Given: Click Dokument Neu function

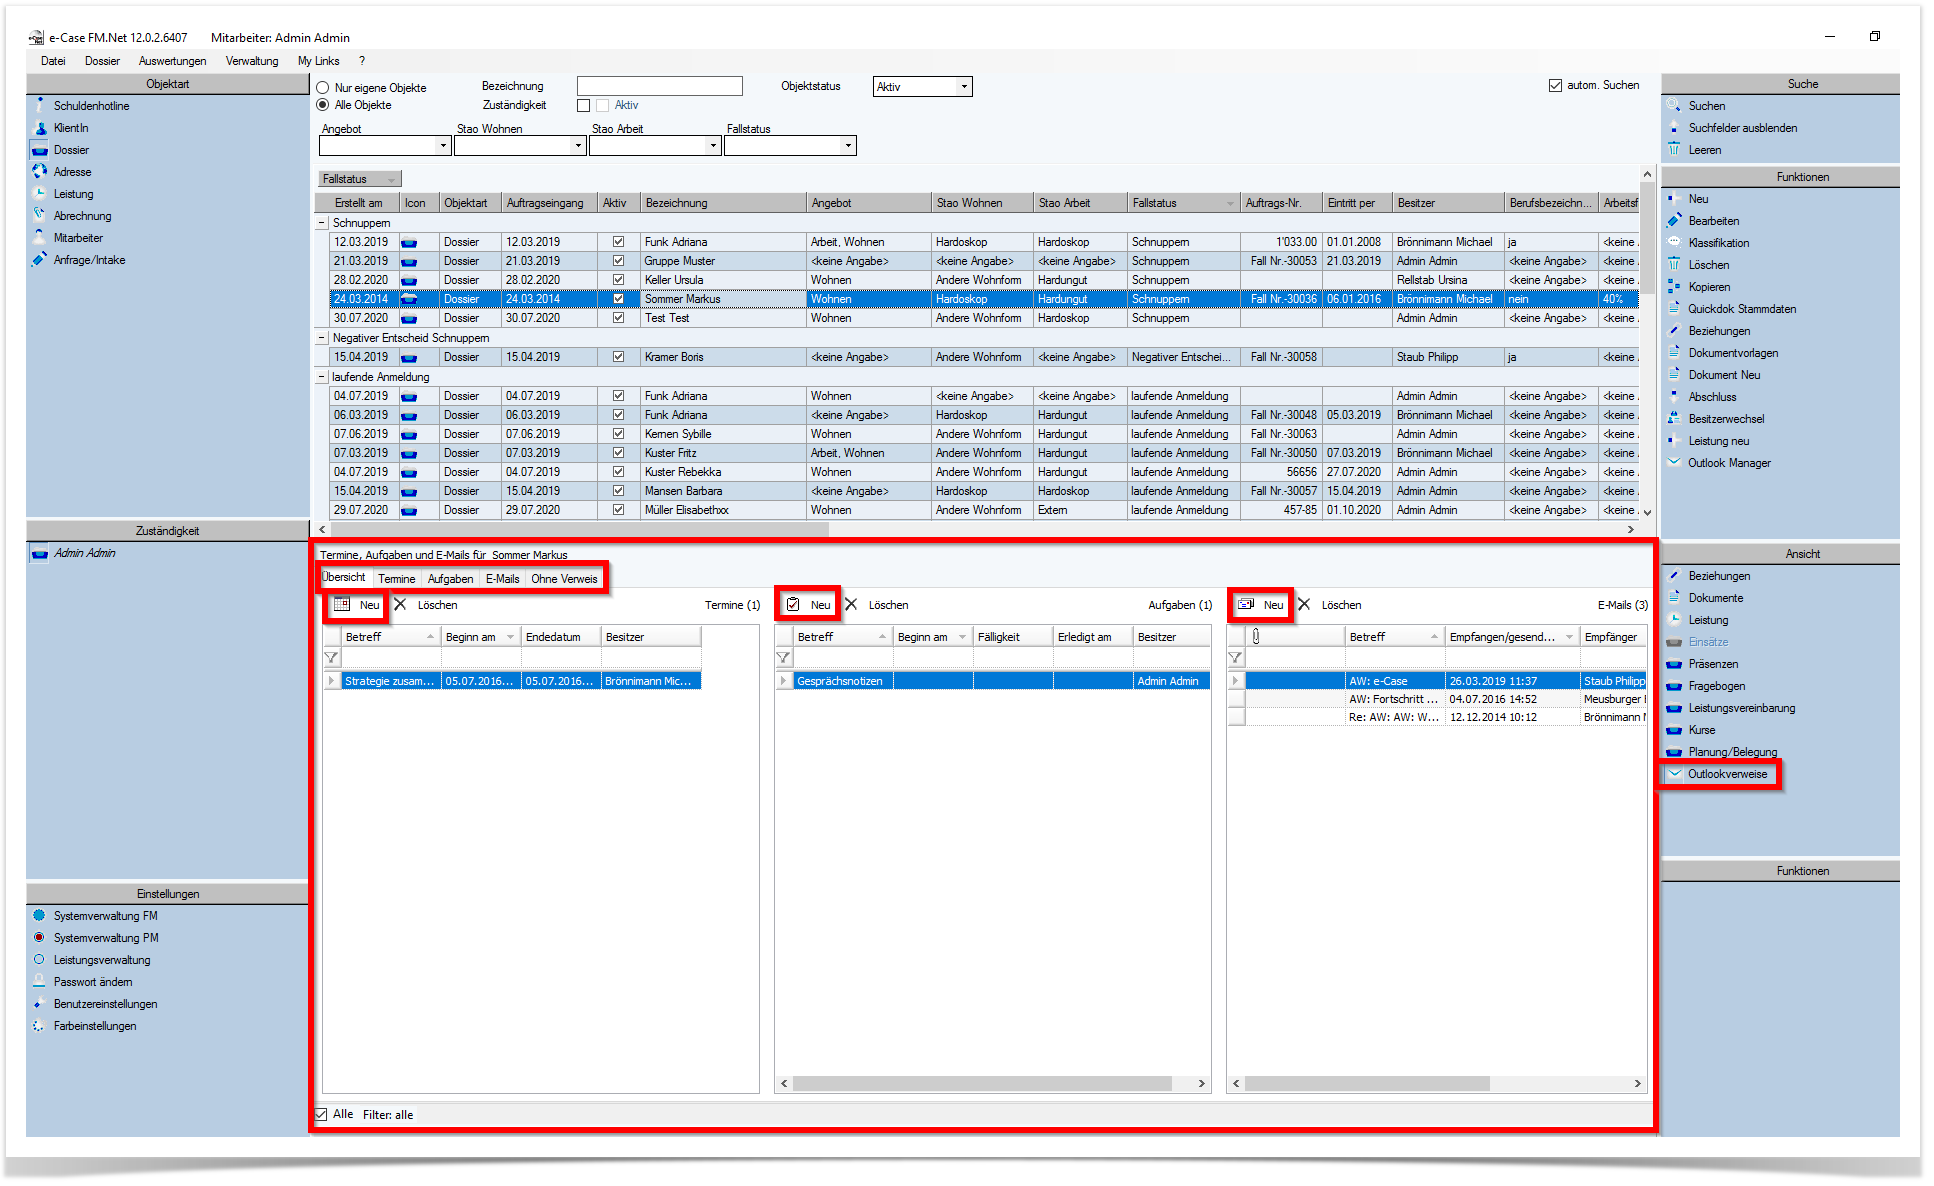Looking at the screenshot, I should (x=1724, y=375).
